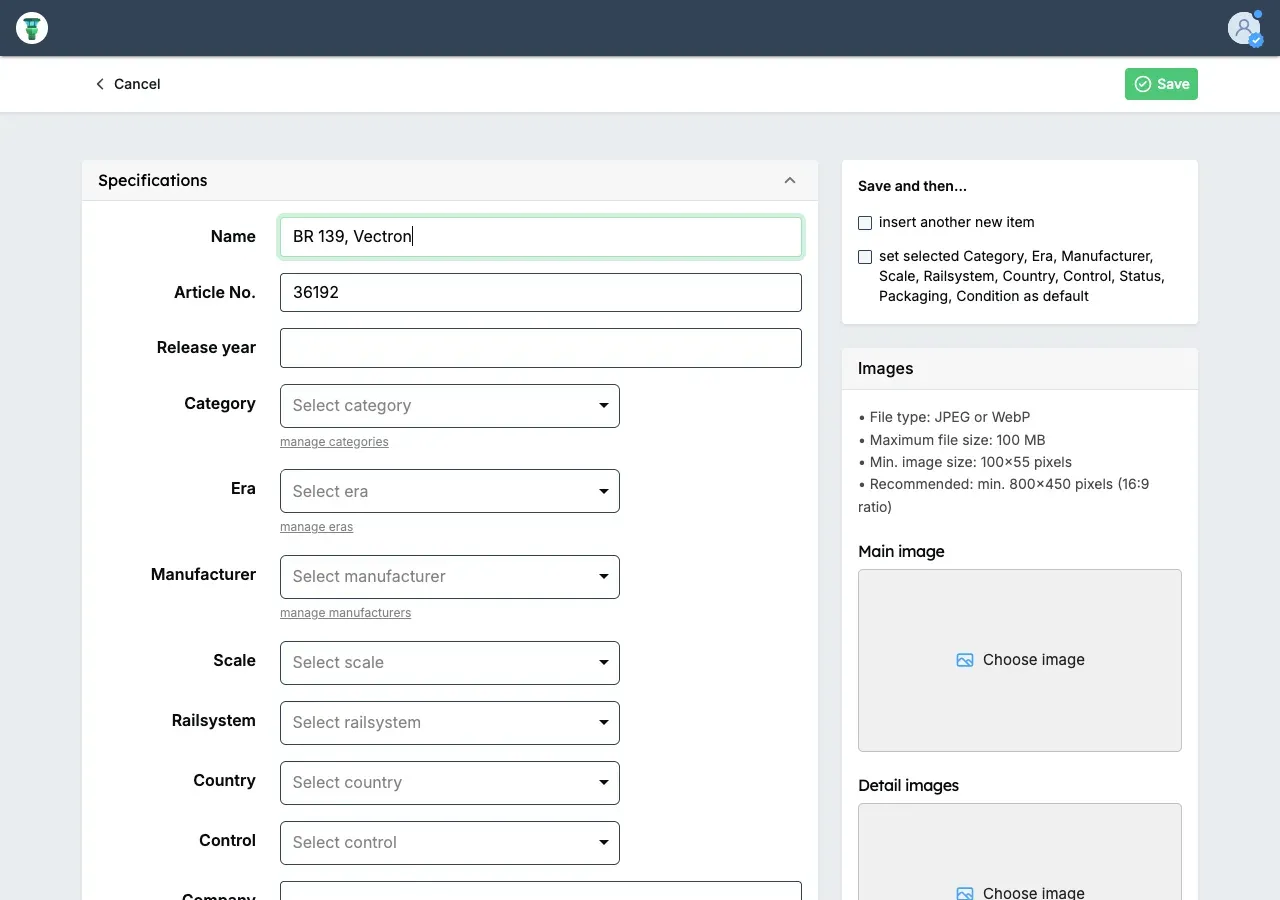Image resolution: width=1280 pixels, height=900 pixels.
Task: Follow the 'manage categories' link
Action: [334, 442]
